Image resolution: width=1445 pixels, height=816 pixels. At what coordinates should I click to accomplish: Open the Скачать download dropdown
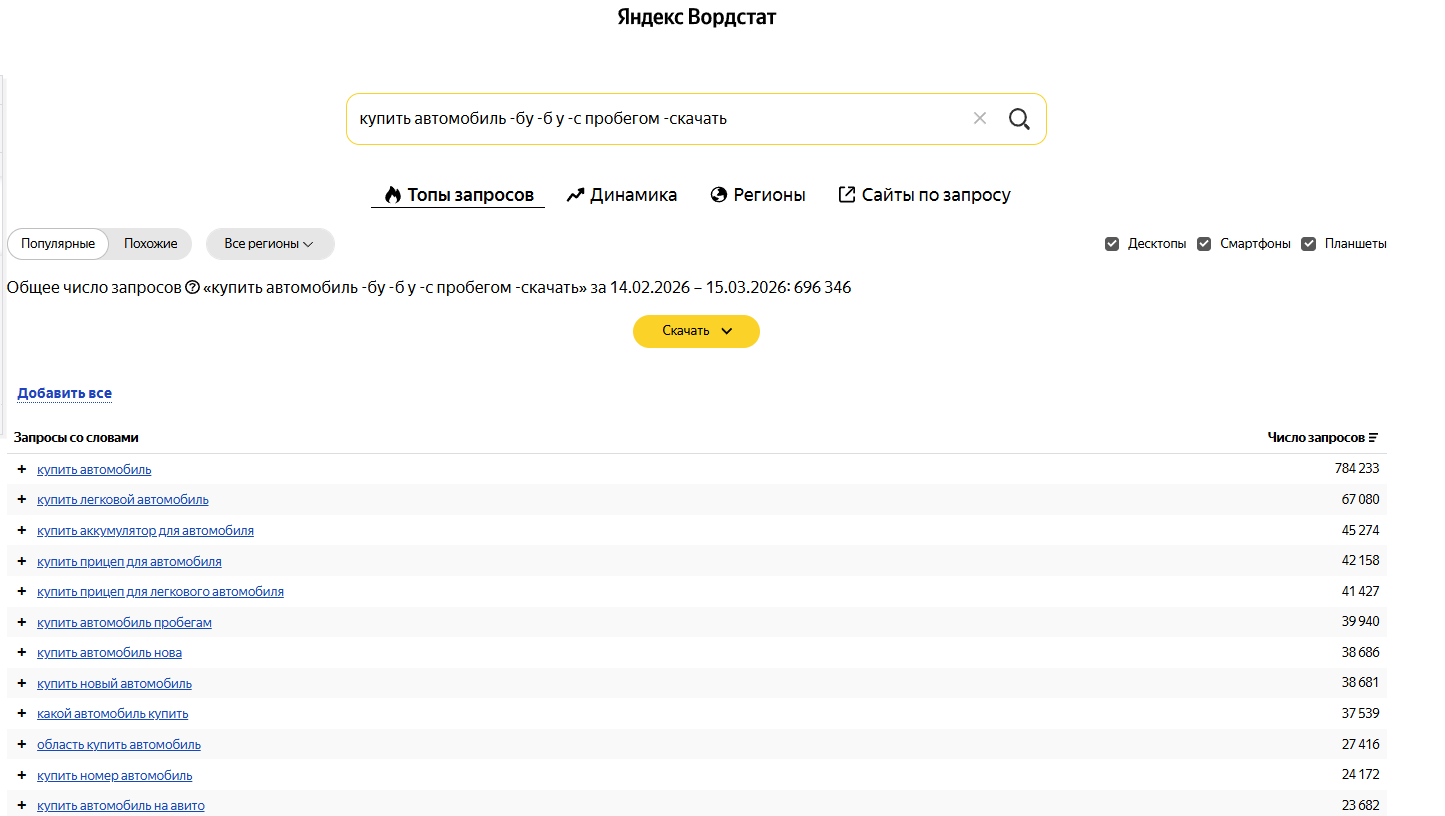696,331
